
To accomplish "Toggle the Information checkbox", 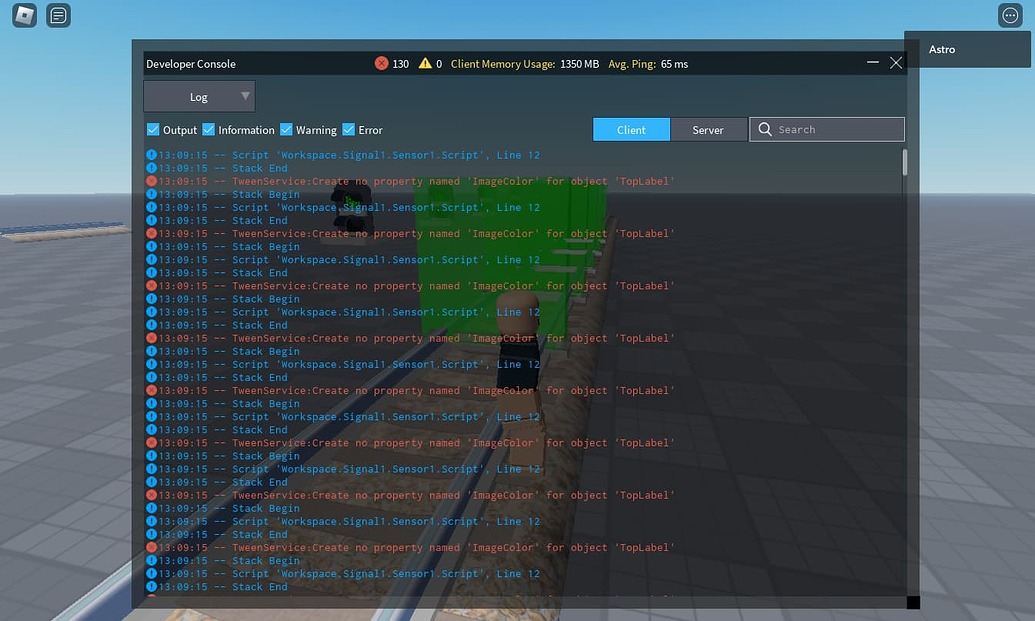I will (208, 129).
